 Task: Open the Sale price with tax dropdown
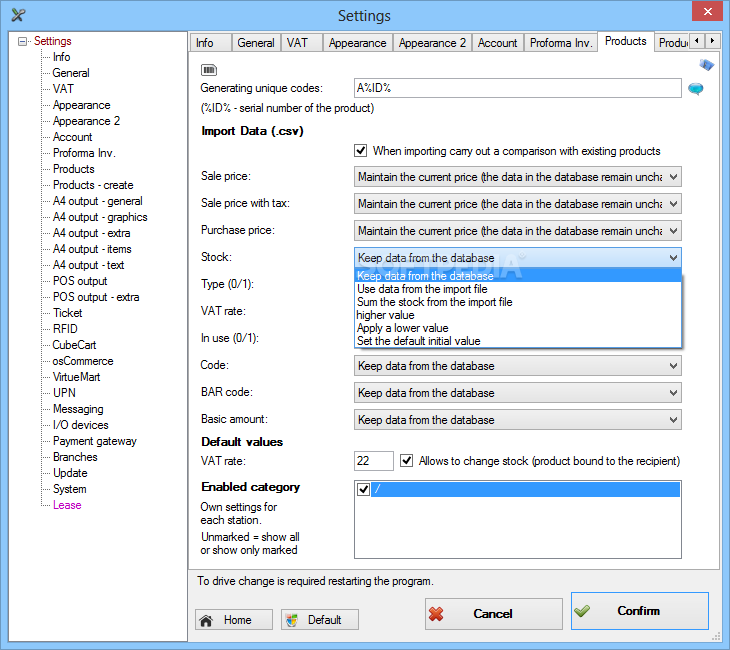518,204
